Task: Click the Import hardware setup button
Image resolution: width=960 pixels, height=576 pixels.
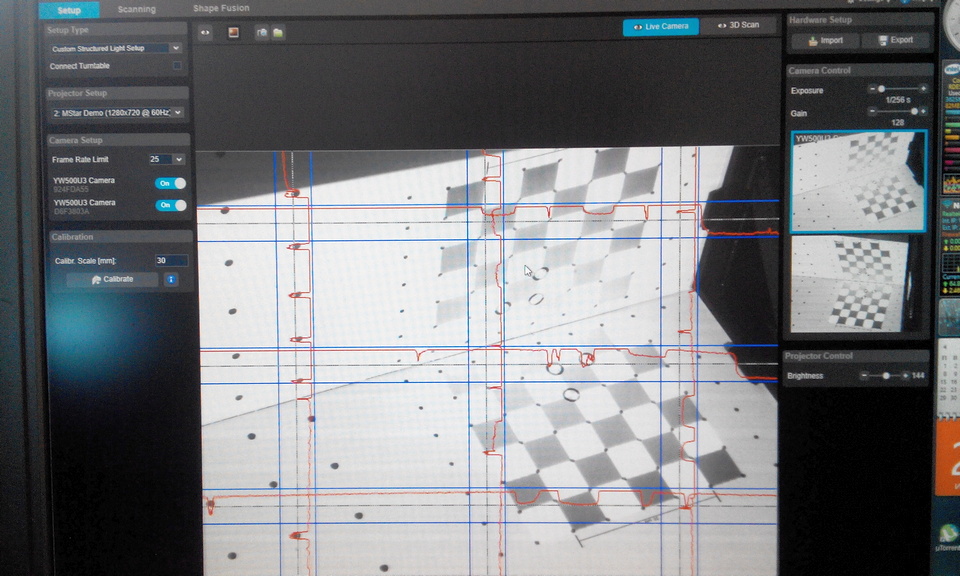Action: click(825, 40)
